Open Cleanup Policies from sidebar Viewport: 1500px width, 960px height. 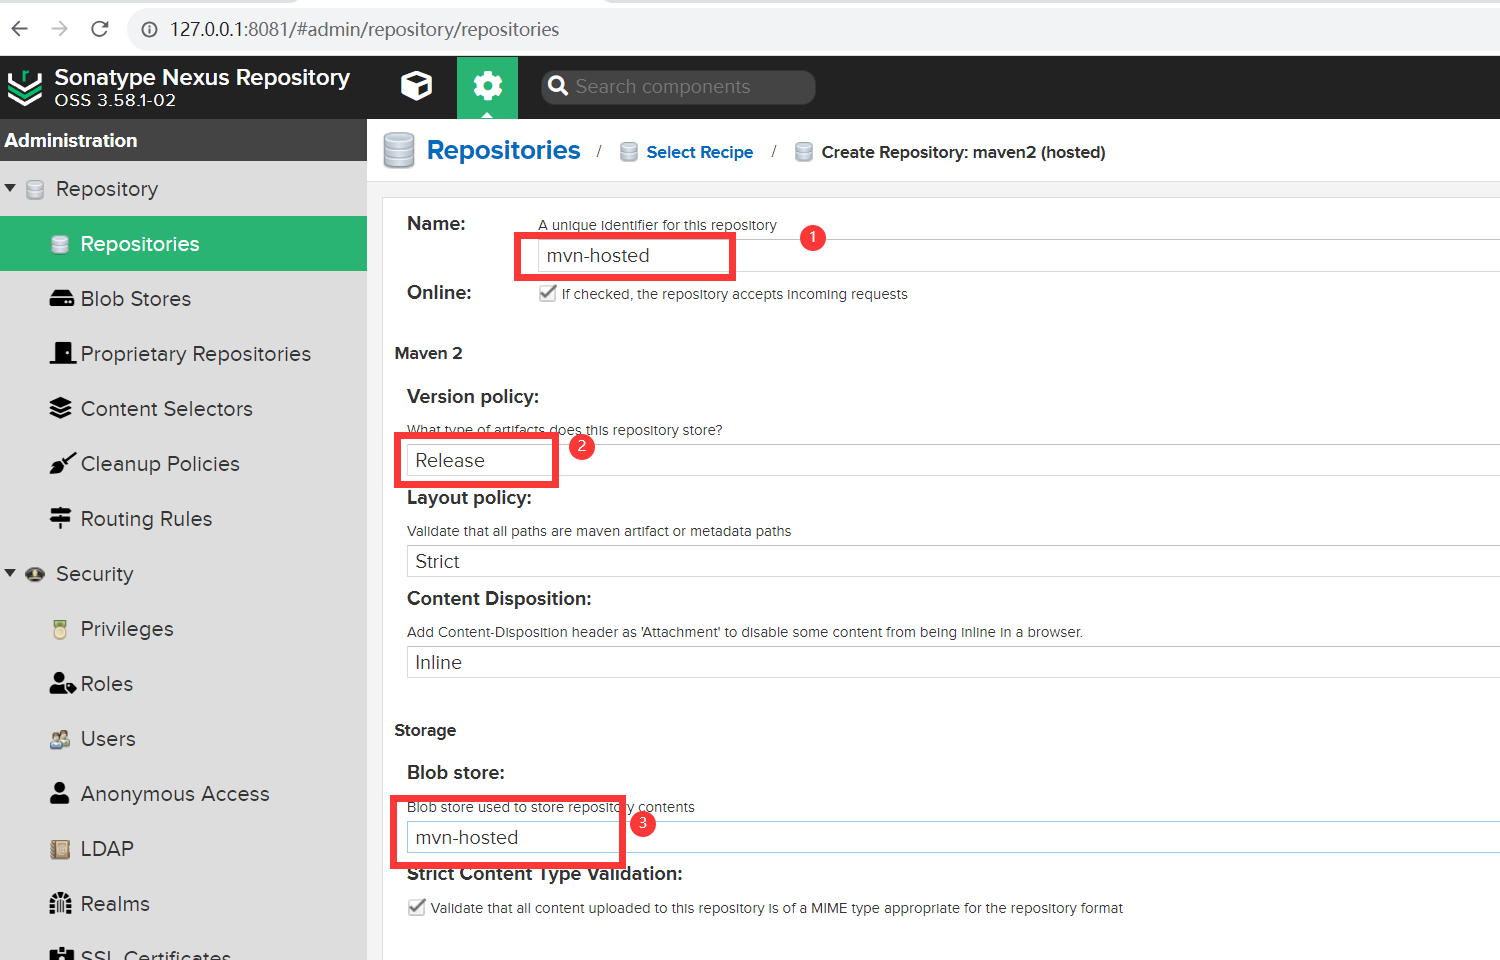pos(159,464)
